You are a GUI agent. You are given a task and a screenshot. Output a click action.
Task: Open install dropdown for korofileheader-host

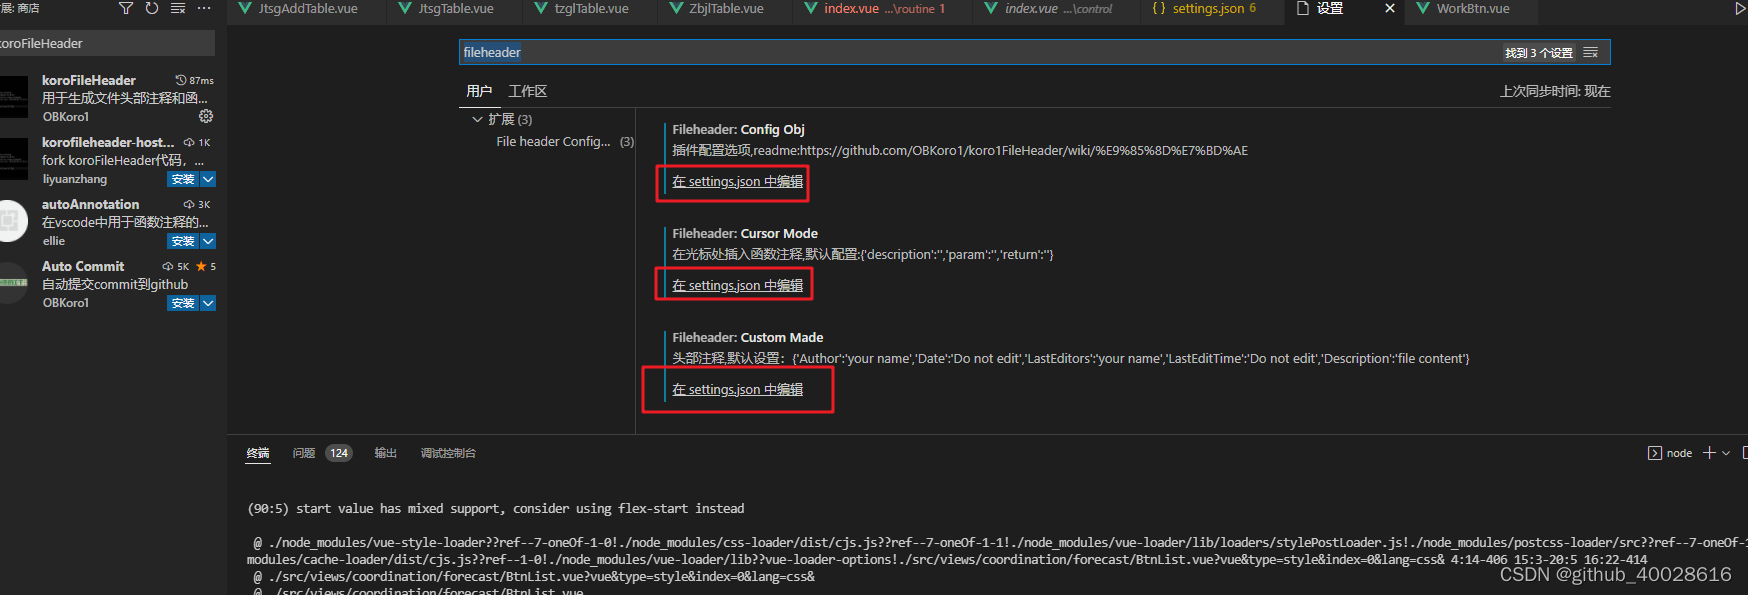pyautogui.click(x=208, y=179)
